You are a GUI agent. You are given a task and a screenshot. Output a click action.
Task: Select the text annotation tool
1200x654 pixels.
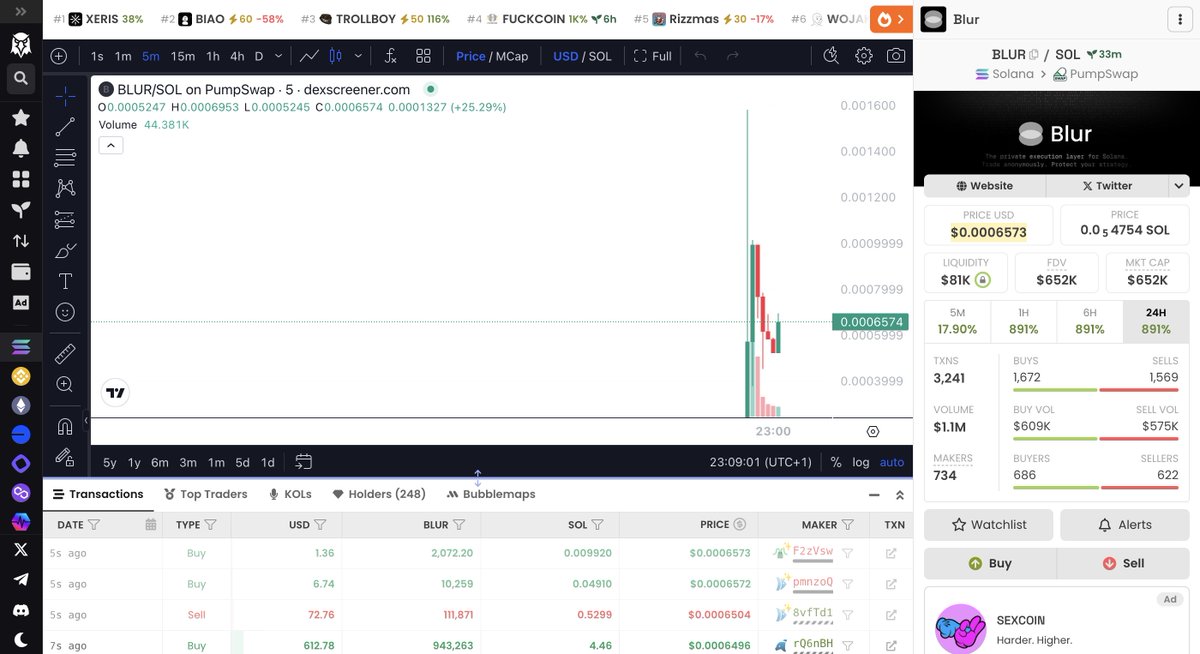point(65,281)
